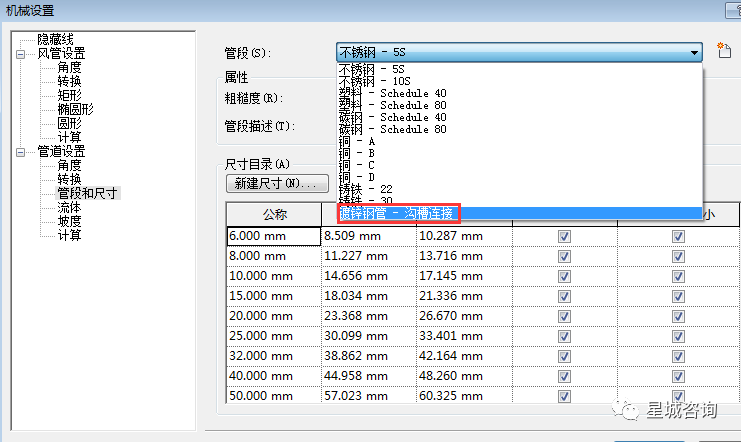Choose 镀锌钢管 - 沟槽连接 option

tap(520, 214)
